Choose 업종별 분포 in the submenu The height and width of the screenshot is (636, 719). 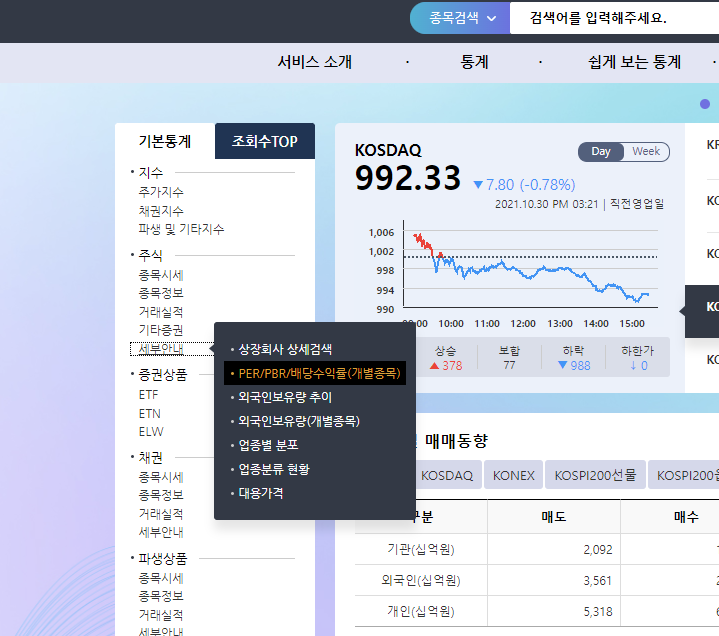[268, 445]
